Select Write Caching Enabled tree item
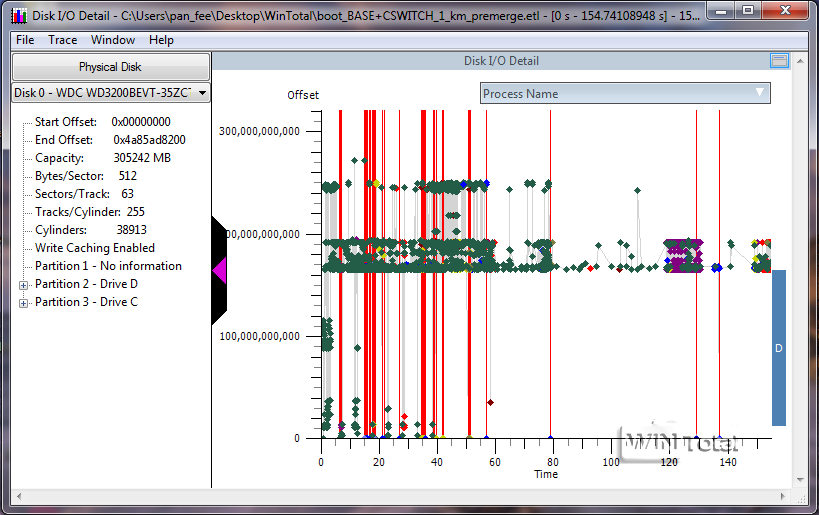Viewport: 819px width, 515px height. click(x=95, y=248)
